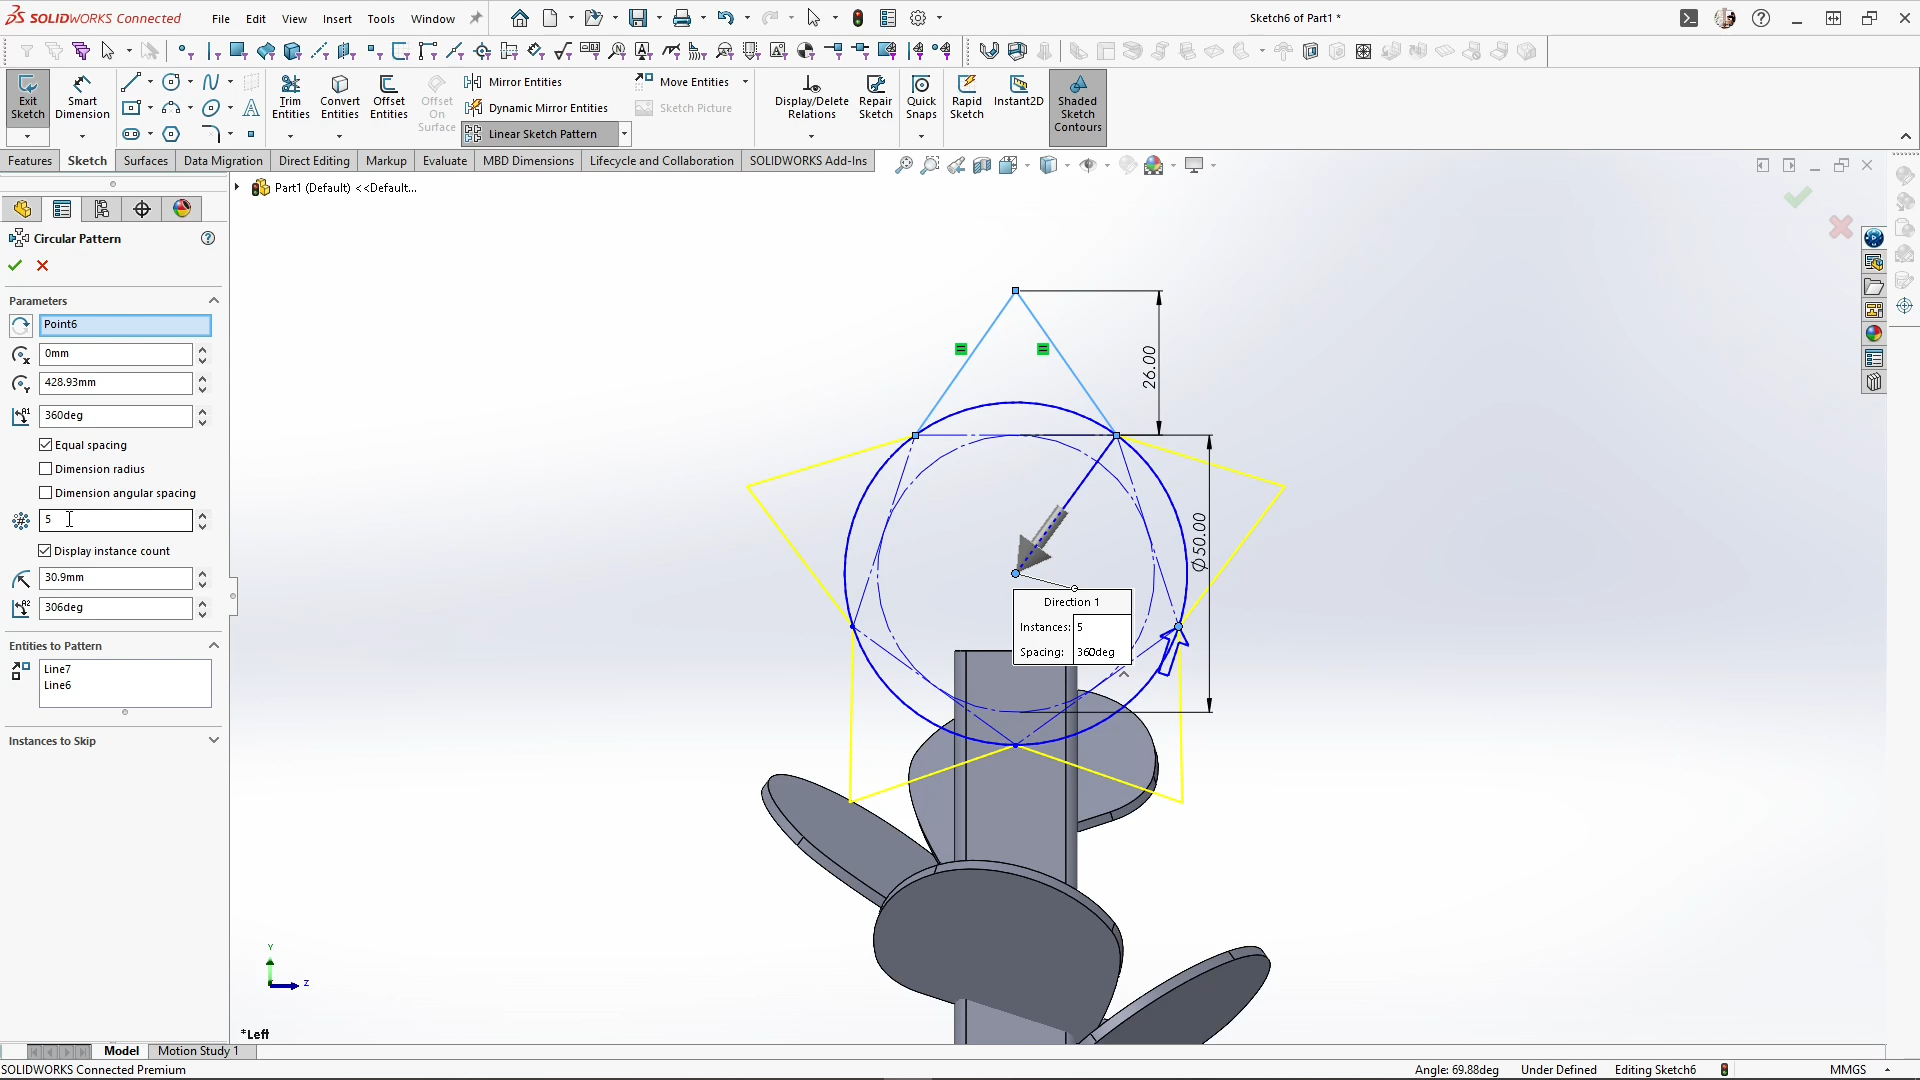Click the Motion Study 1 tab
1920x1080 pixels.
tap(198, 1051)
